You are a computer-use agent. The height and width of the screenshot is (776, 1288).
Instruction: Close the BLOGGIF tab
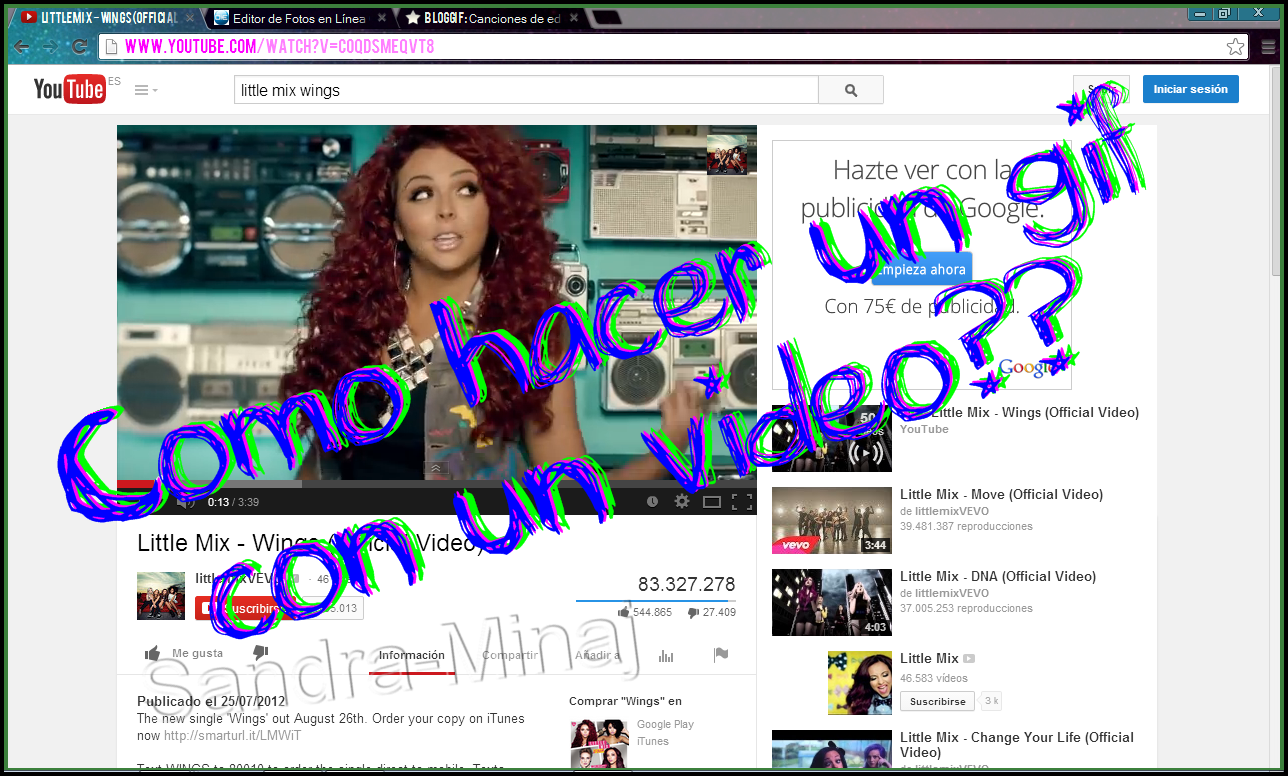pos(572,18)
